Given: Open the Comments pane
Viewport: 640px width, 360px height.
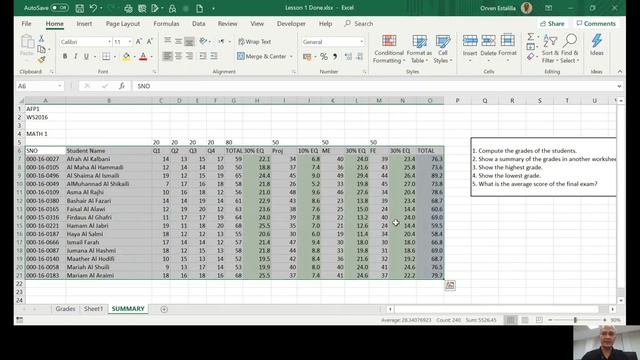Looking at the screenshot, I should (x=596, y=24).
